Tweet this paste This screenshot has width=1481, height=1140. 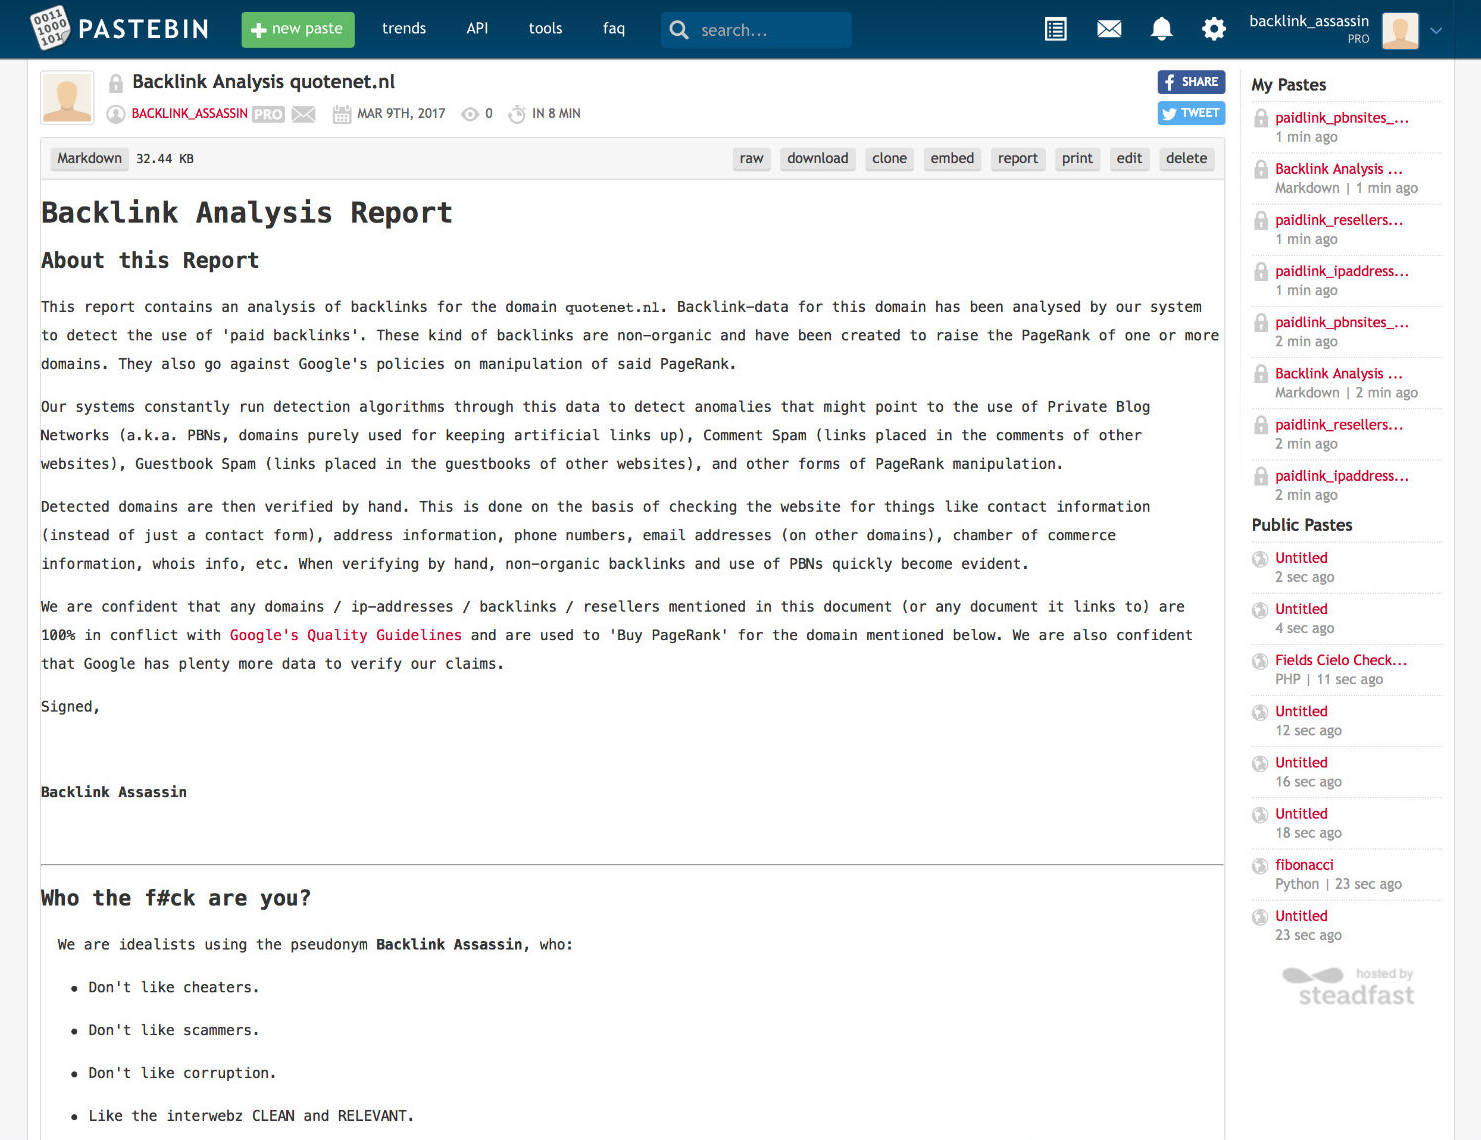pos(1191,113)
